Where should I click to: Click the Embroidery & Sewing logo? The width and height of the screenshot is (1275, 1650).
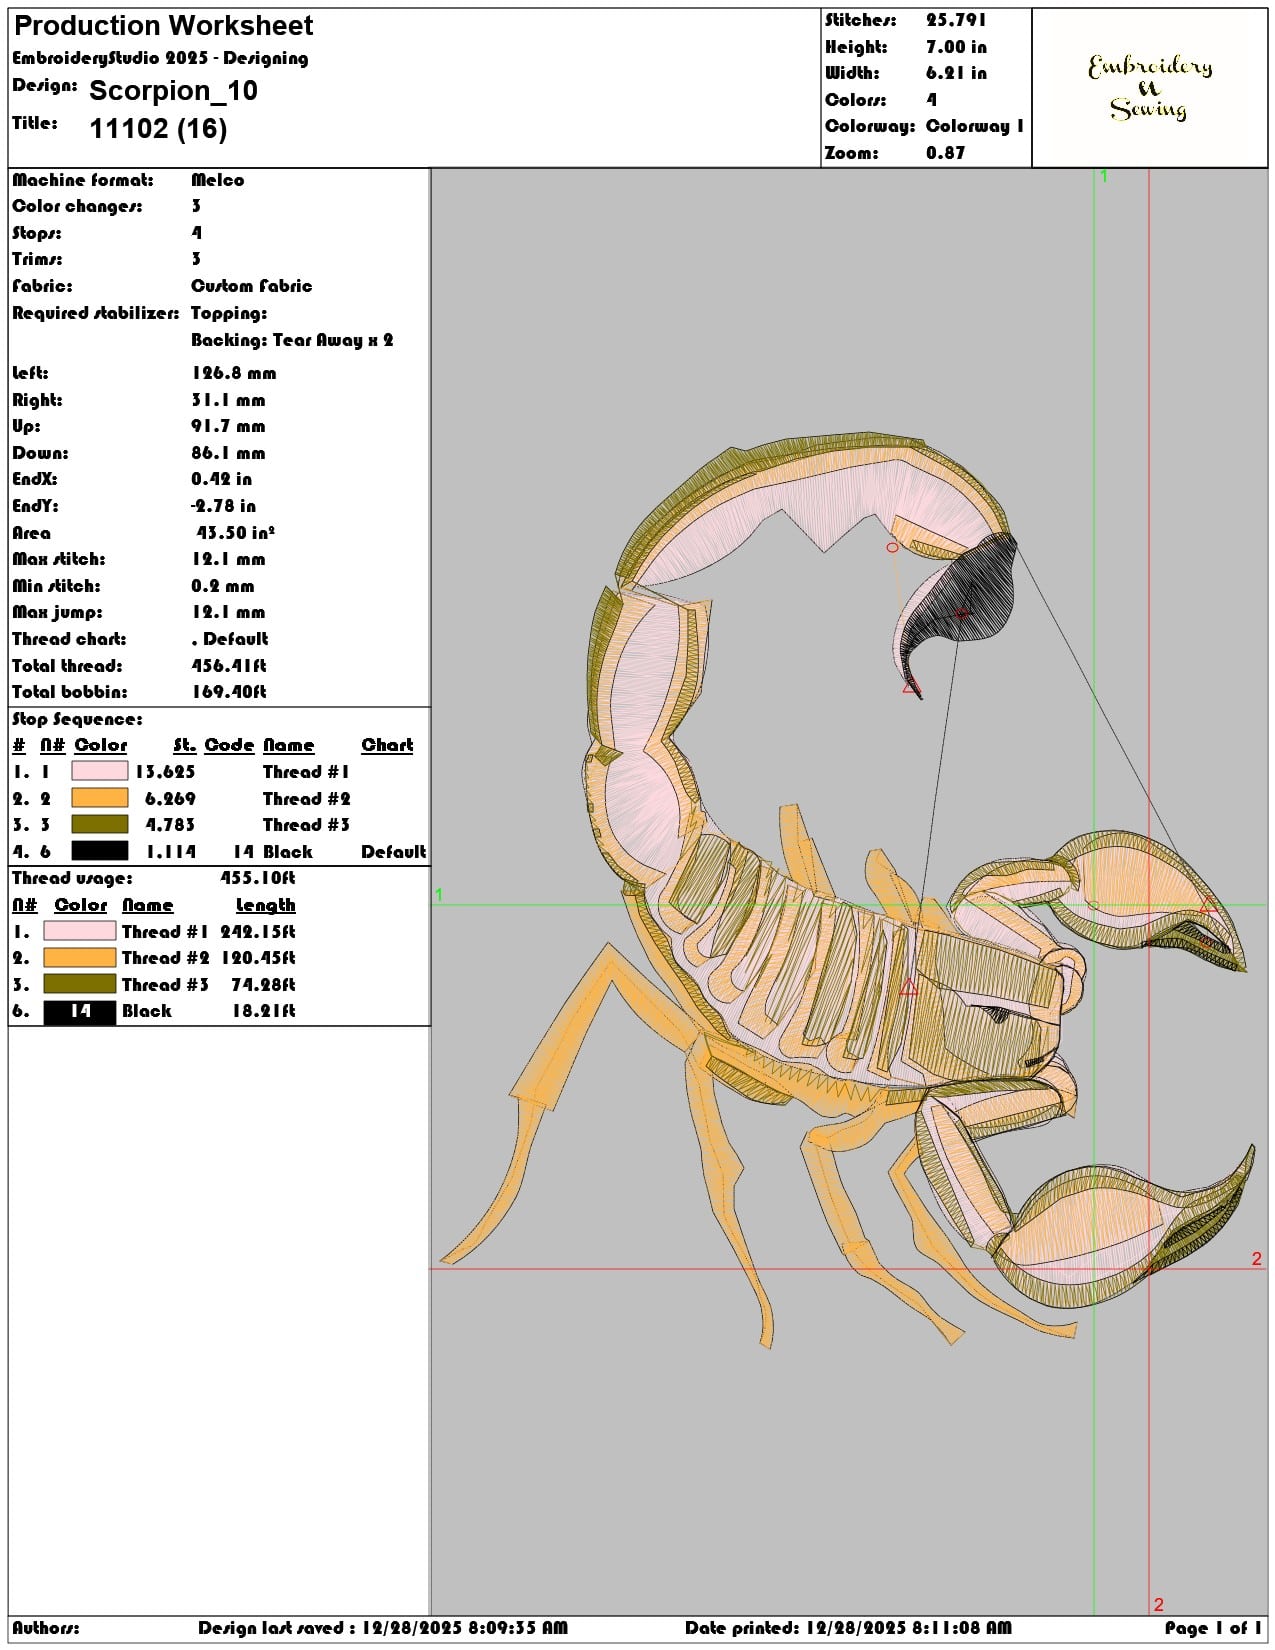click(1150, 87)
